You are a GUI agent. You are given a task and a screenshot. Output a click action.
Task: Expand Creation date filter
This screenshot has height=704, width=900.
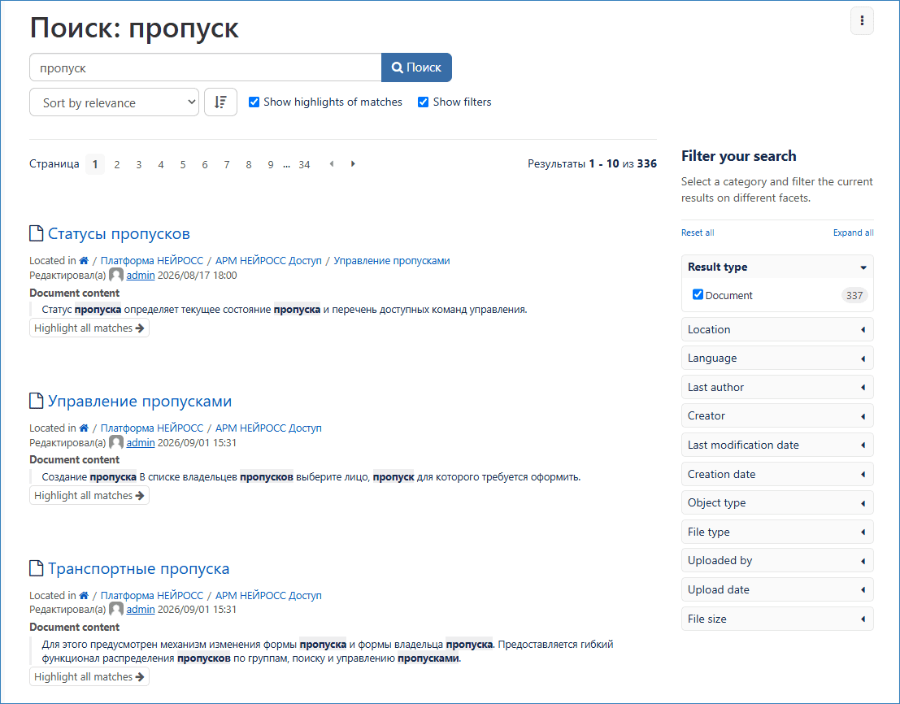(x=777, y=474)
